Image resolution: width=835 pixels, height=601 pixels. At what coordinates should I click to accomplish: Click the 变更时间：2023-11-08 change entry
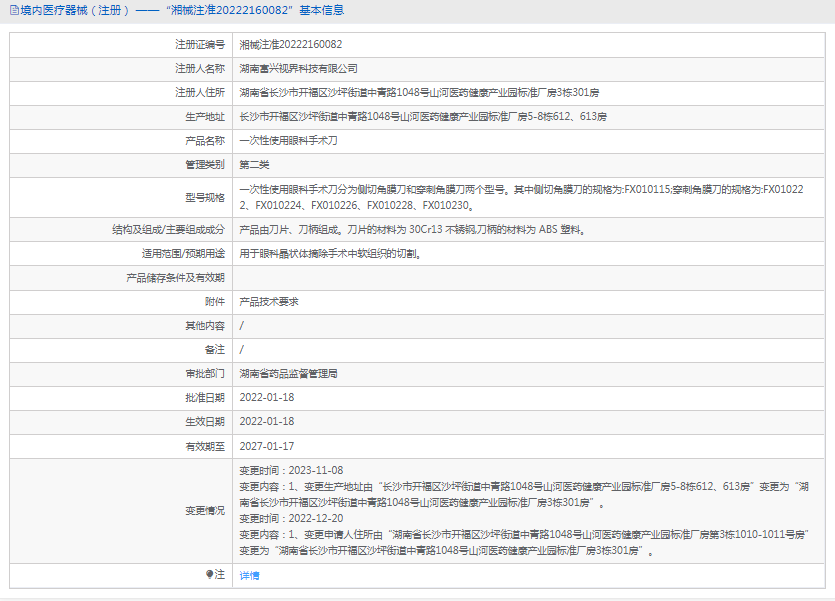click(x=291, y=470)
